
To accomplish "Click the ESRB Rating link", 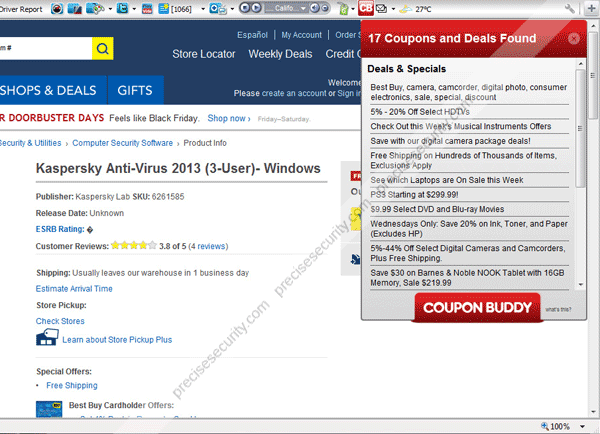I will 60,229.
